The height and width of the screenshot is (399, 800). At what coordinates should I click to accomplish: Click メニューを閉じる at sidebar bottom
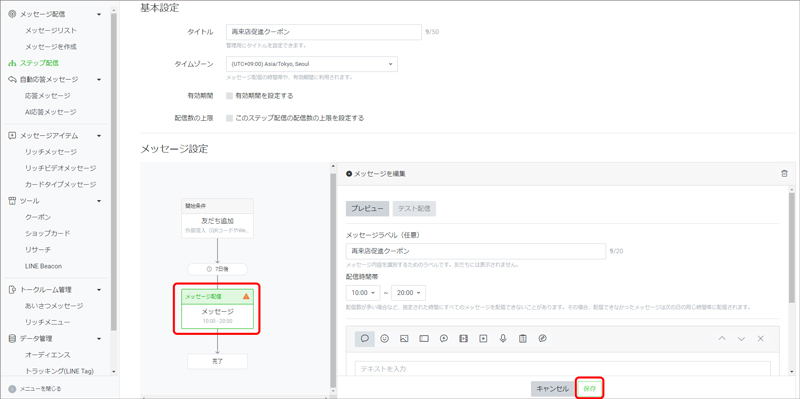[x=40, y=389]
